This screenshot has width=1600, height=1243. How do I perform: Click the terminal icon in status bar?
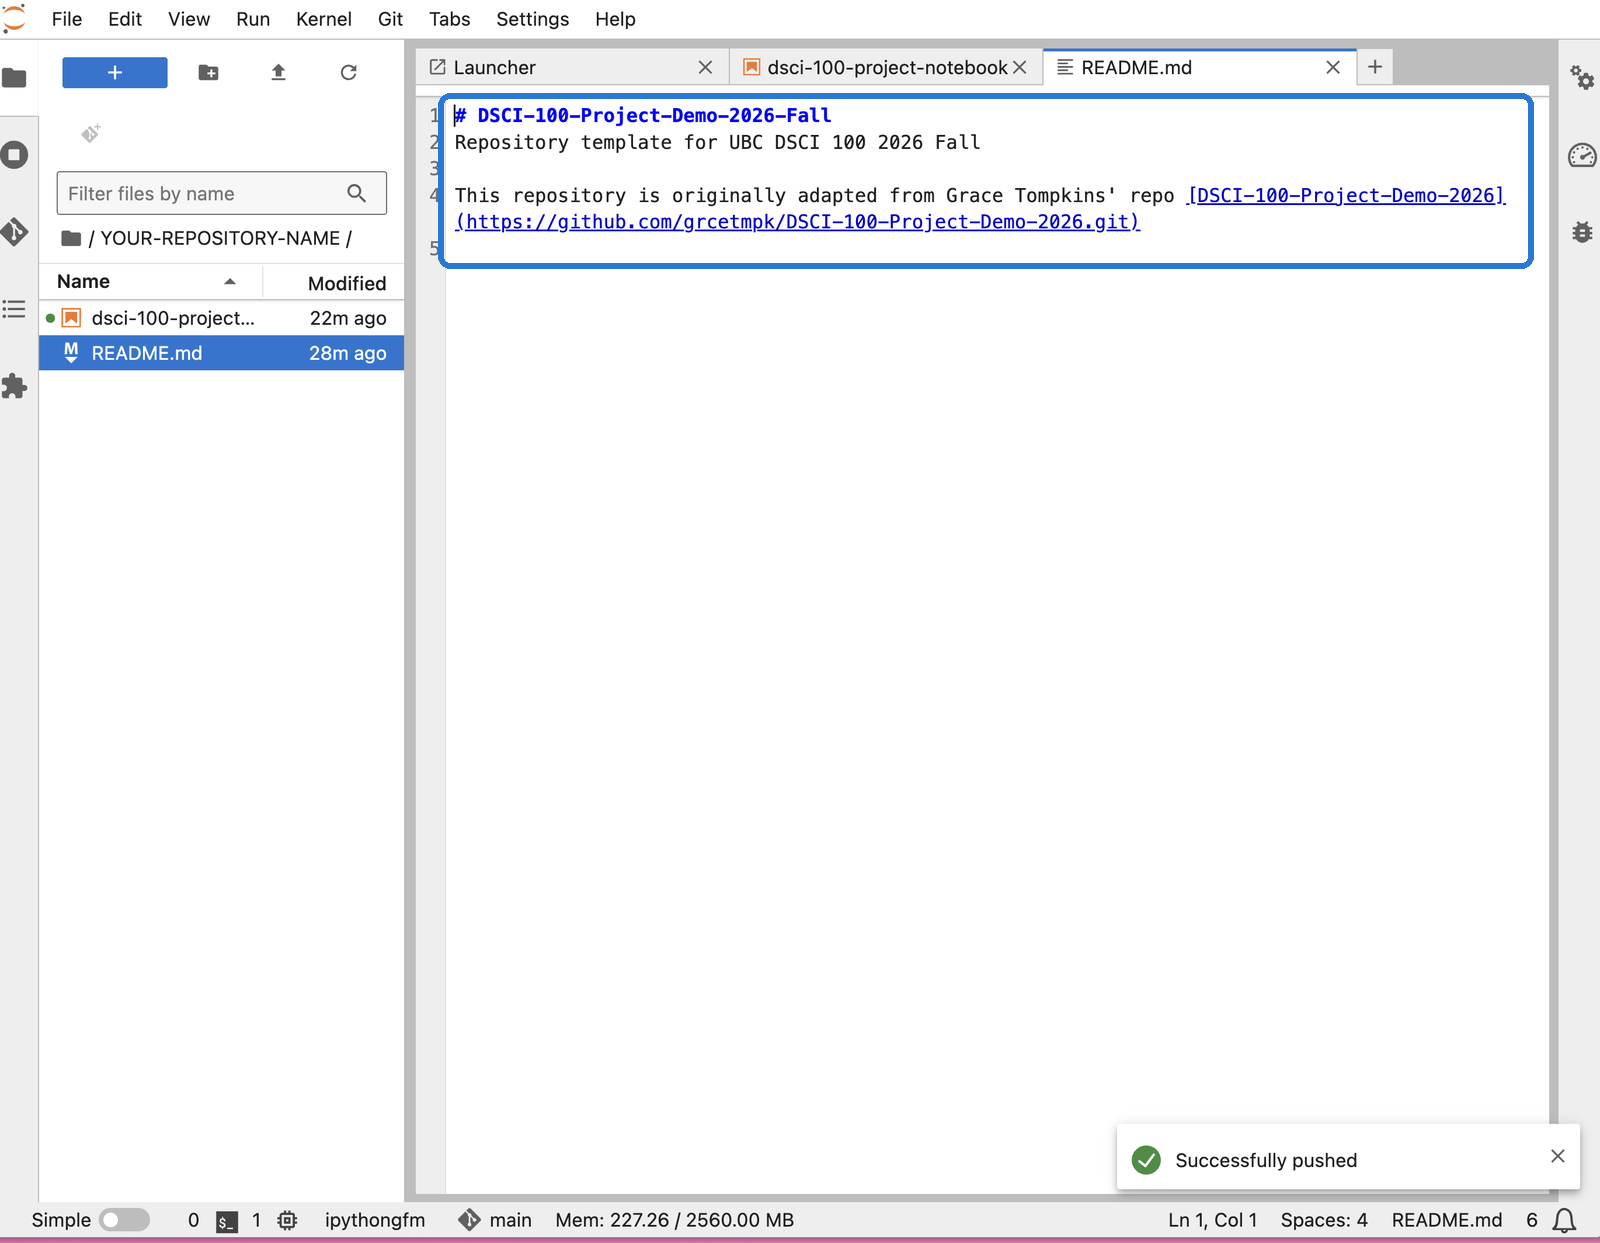[x=227, y=1221]
